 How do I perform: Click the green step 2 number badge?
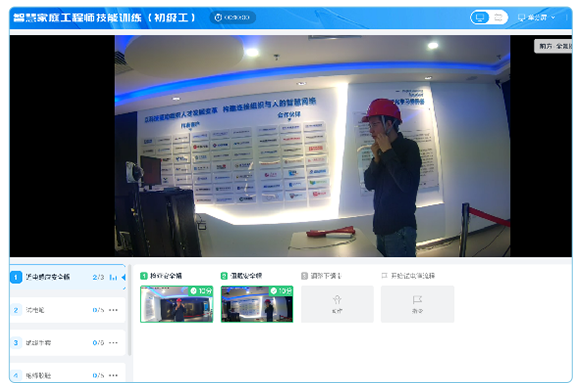(x=224, y=276)
